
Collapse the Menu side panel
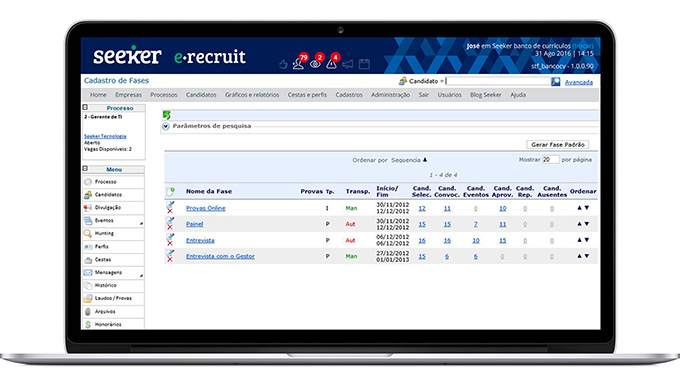click(85, 168)
